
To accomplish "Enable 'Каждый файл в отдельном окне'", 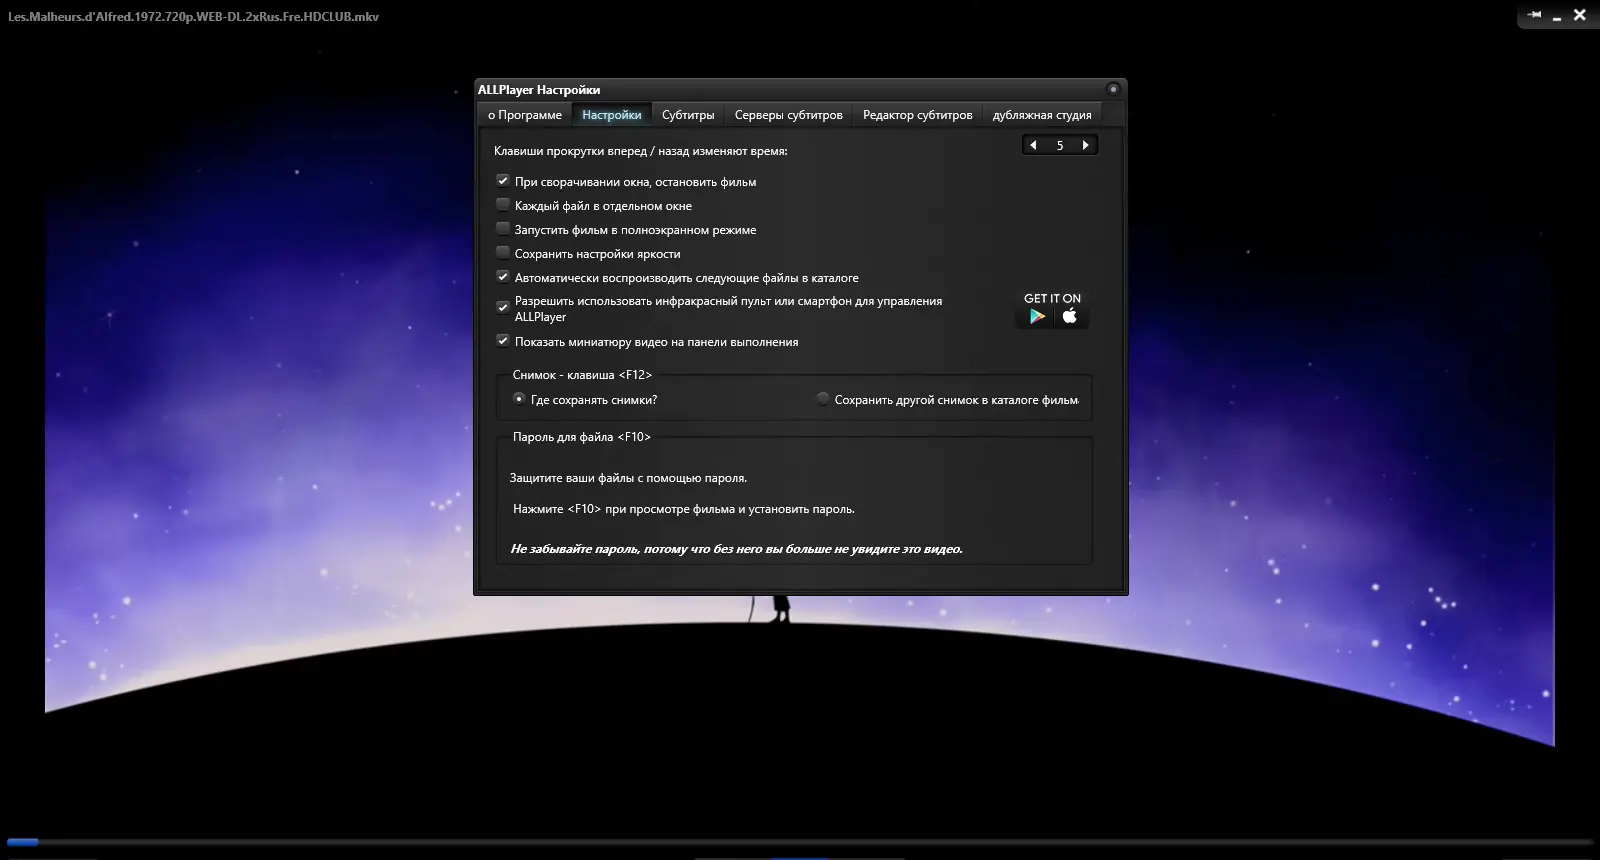I will [503, 205].
